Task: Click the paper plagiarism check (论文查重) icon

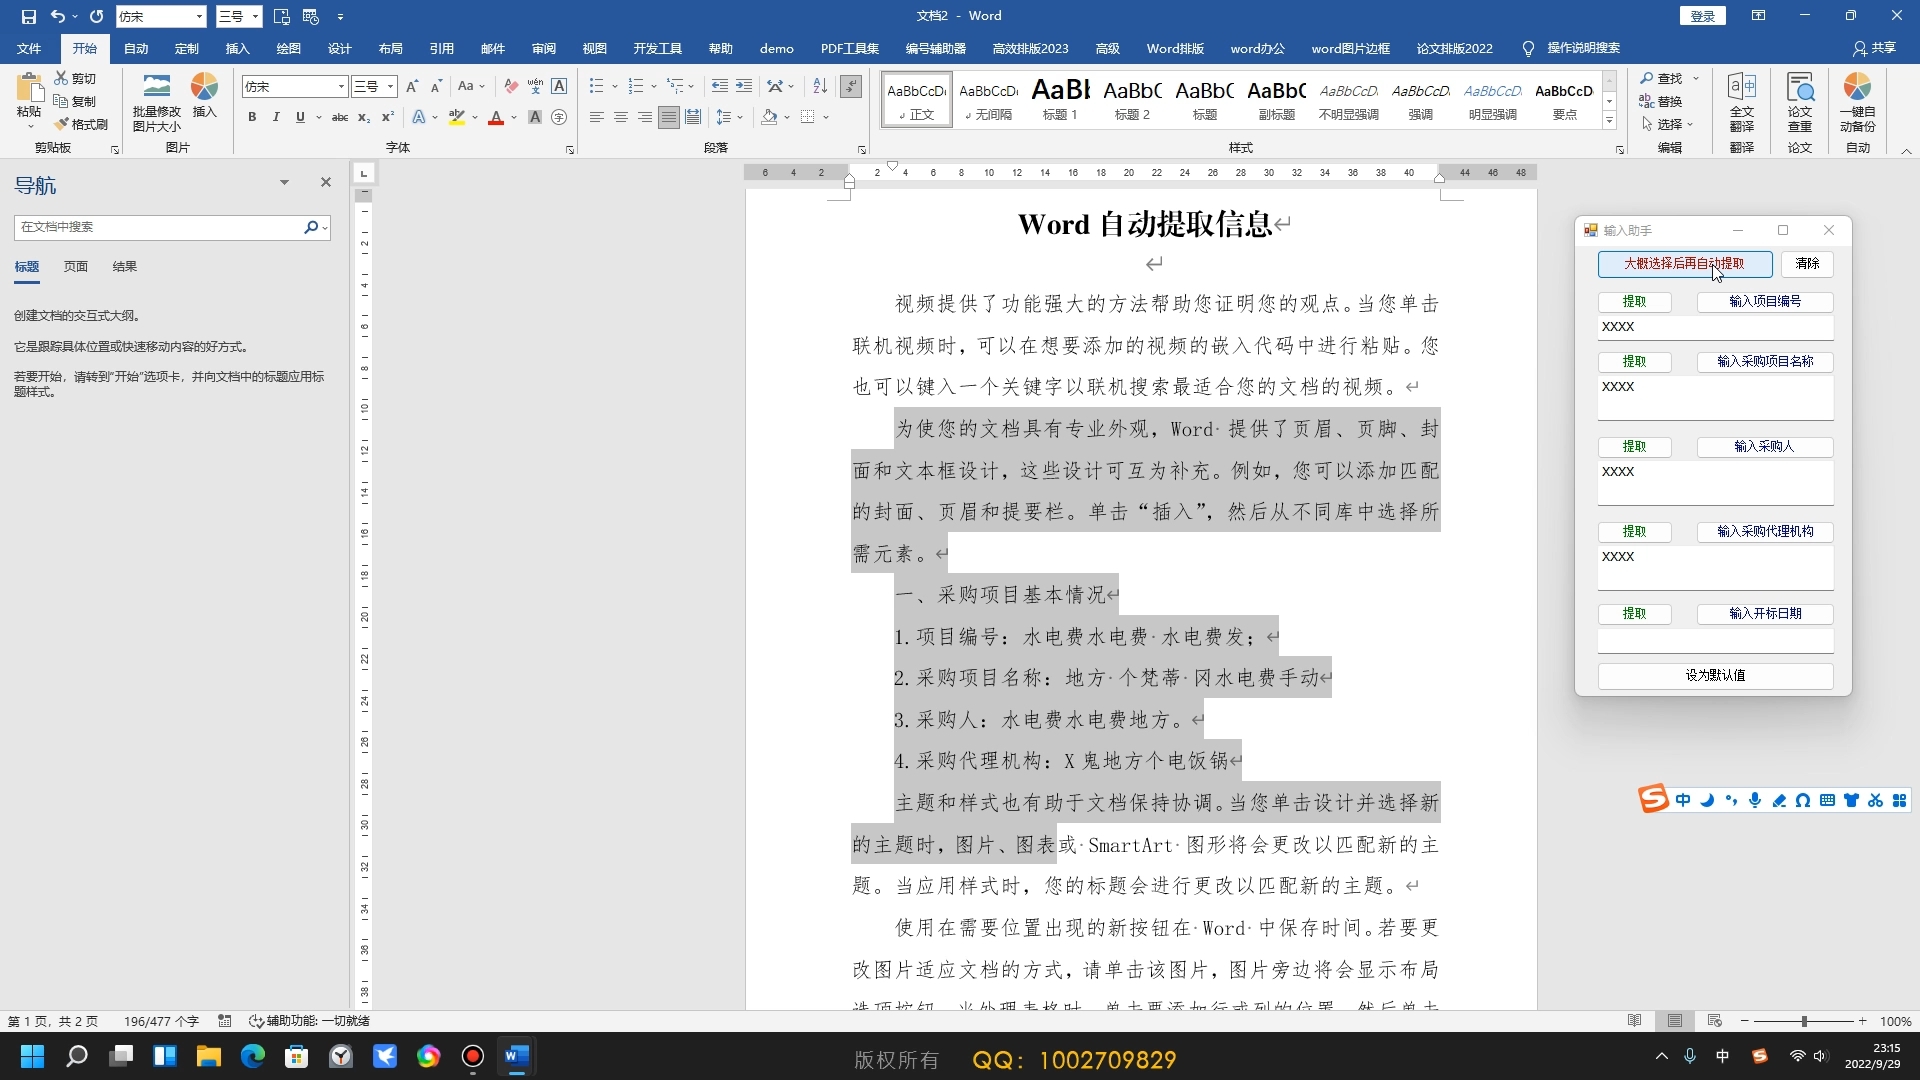Action: point(1800,101)
